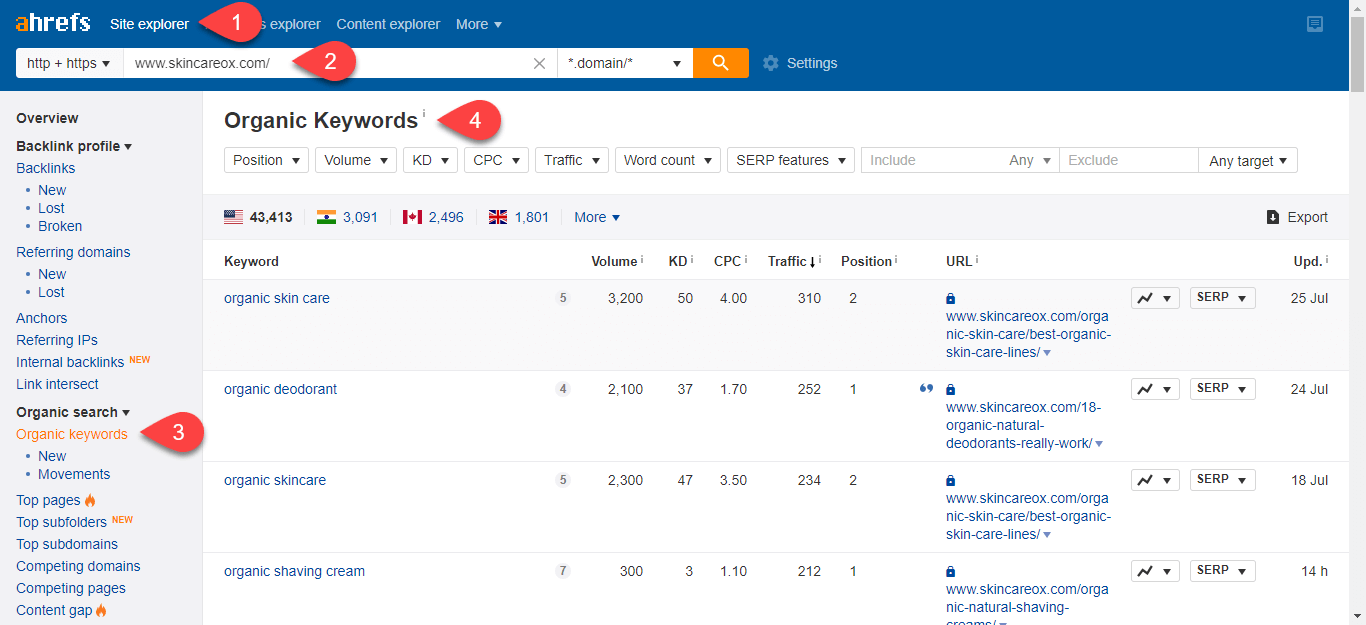Open Movements under Organic search

[x=74, y=474]
